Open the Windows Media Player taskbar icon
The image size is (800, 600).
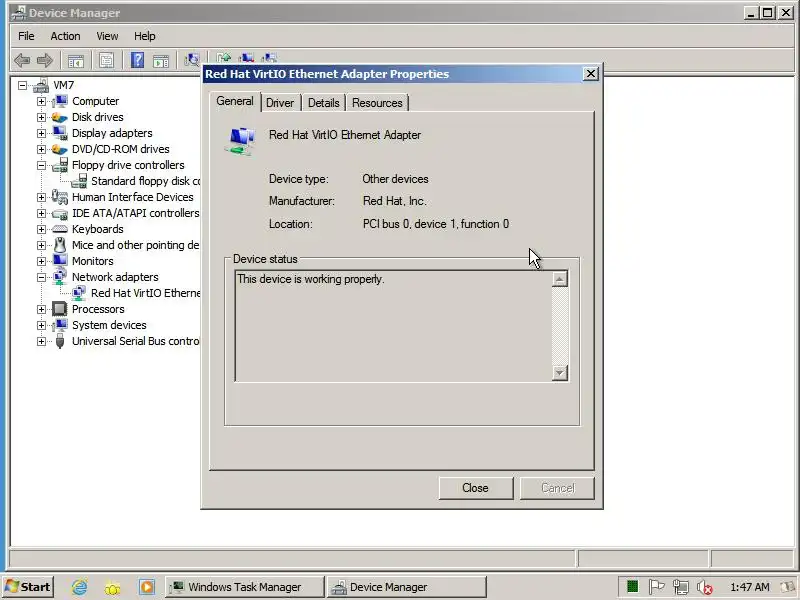click(x=146, y=587)
